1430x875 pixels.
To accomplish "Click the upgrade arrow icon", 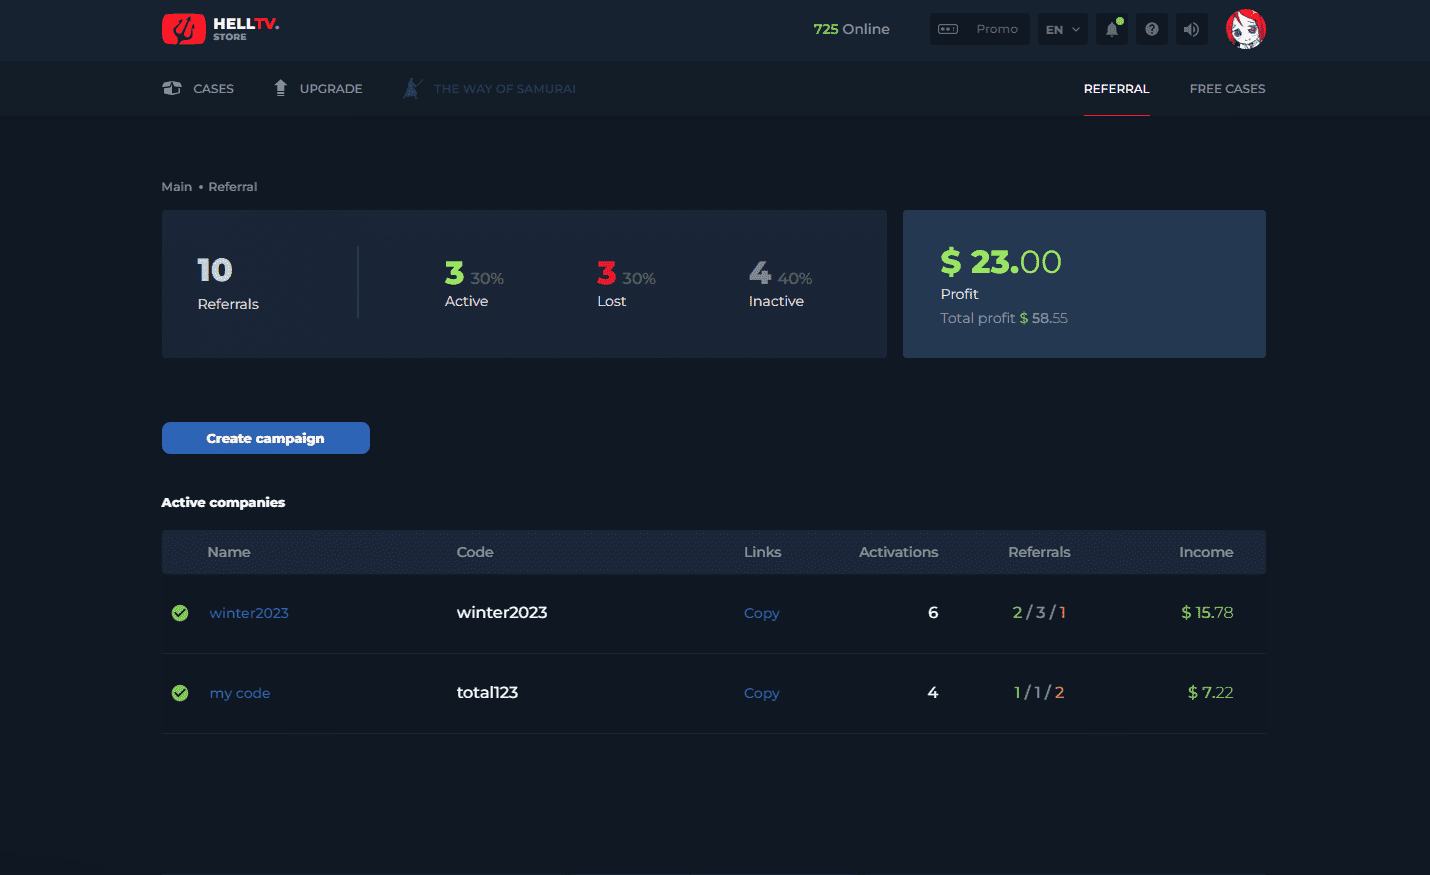I will pyautogui.click(x=281, y=88).
